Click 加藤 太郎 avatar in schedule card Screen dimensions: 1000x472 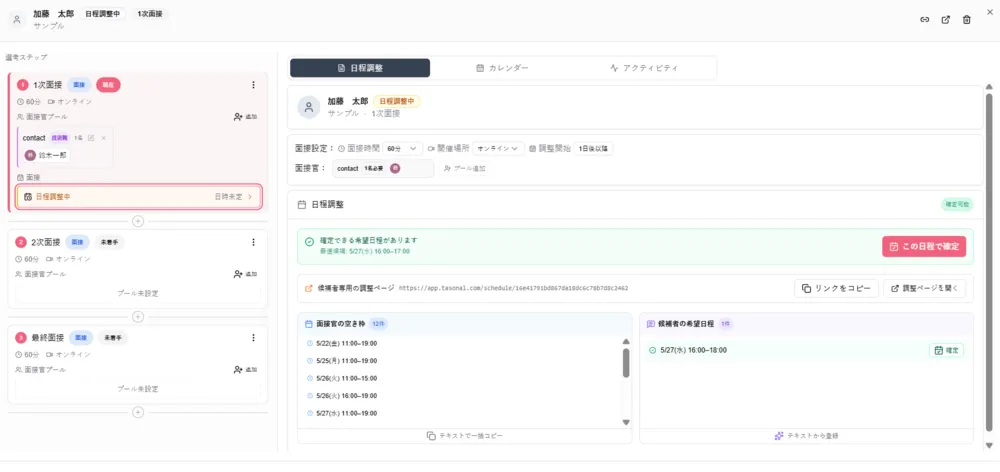[x=309, y=107]
